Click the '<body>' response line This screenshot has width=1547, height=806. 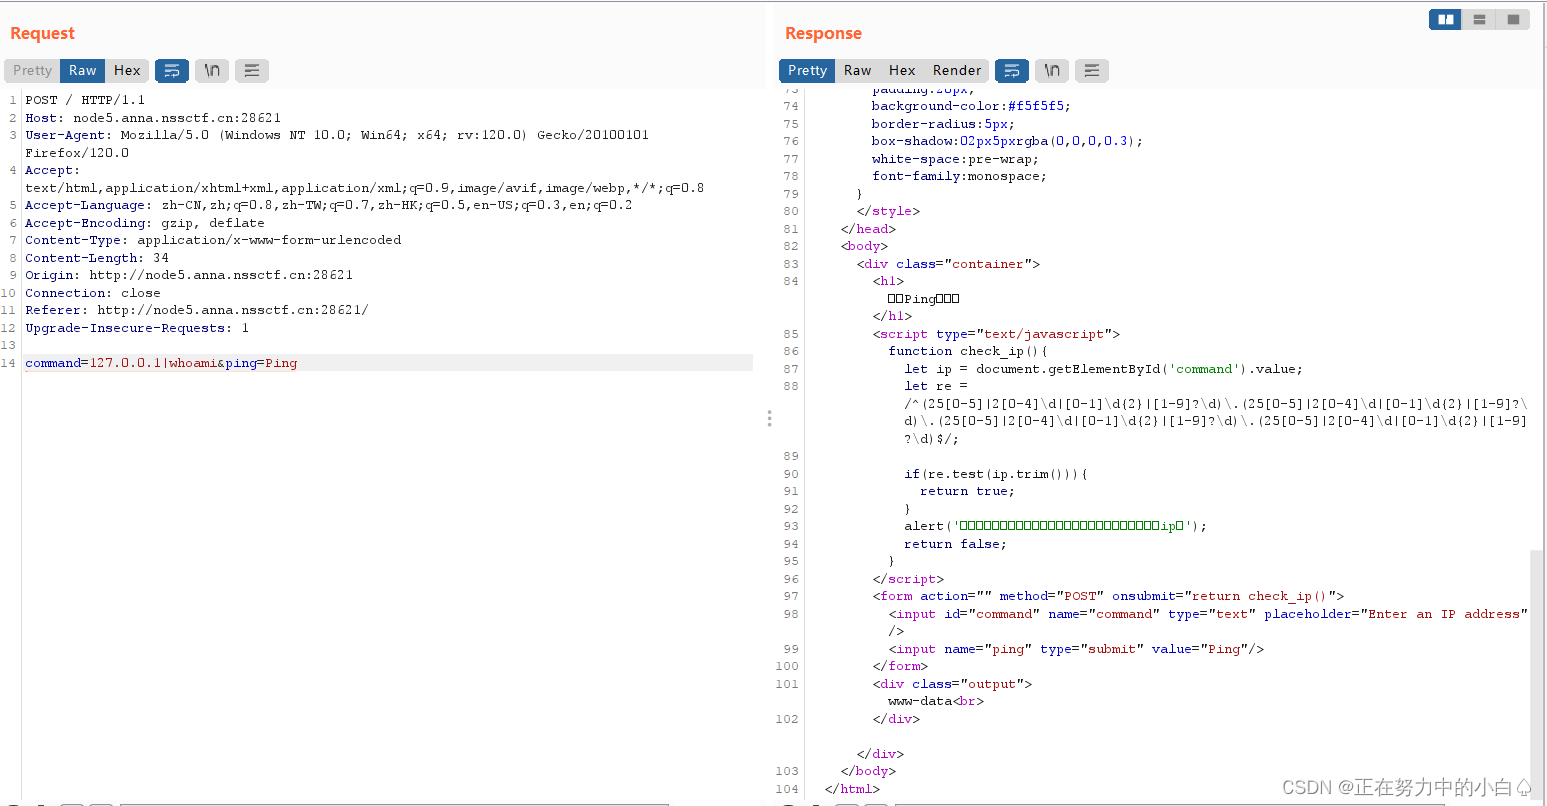[x=864, y=246]
